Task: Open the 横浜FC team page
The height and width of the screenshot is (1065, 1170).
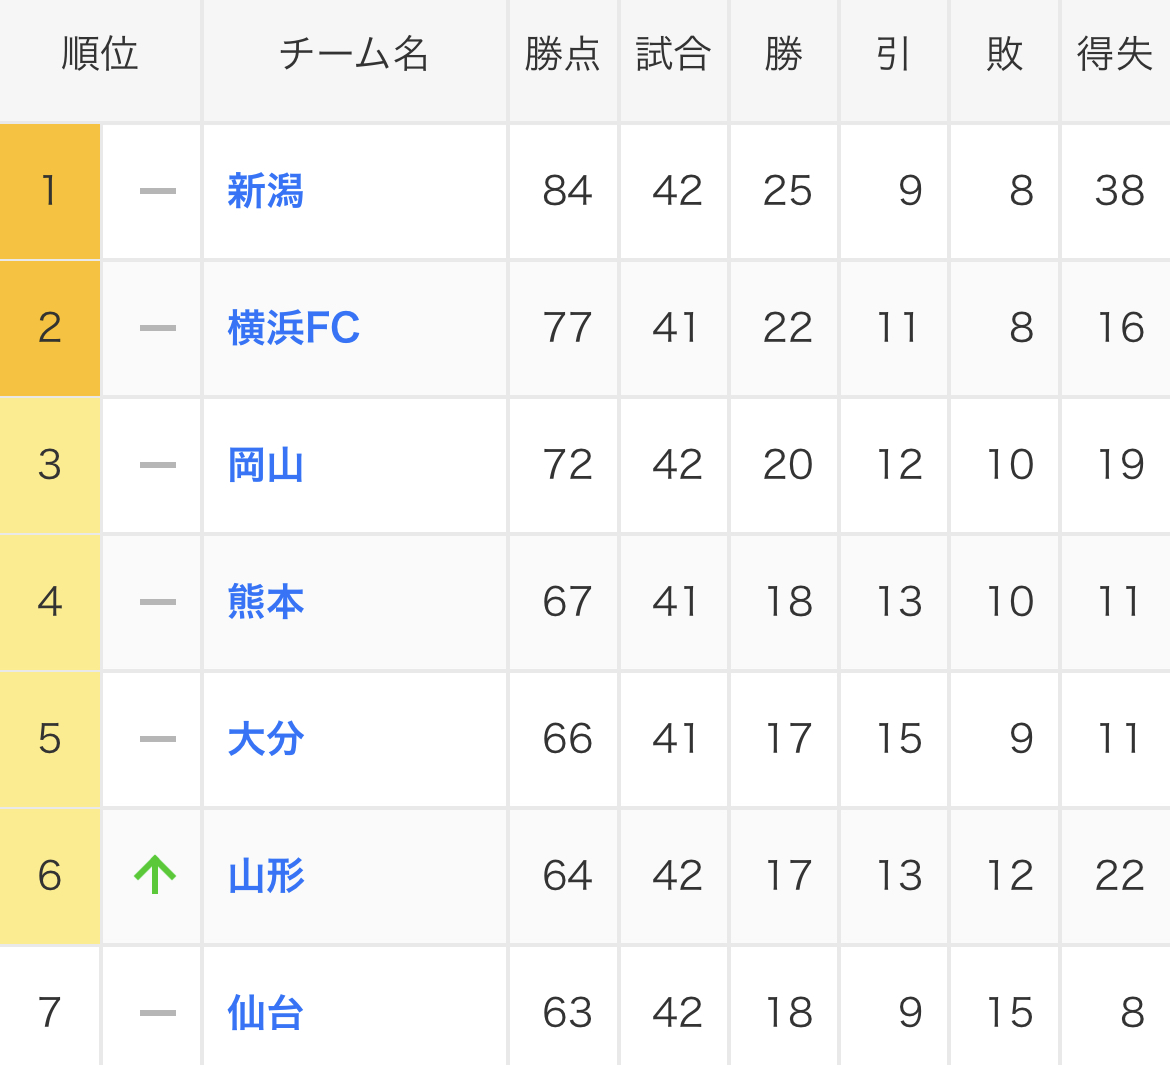Action: pos(293,328)
